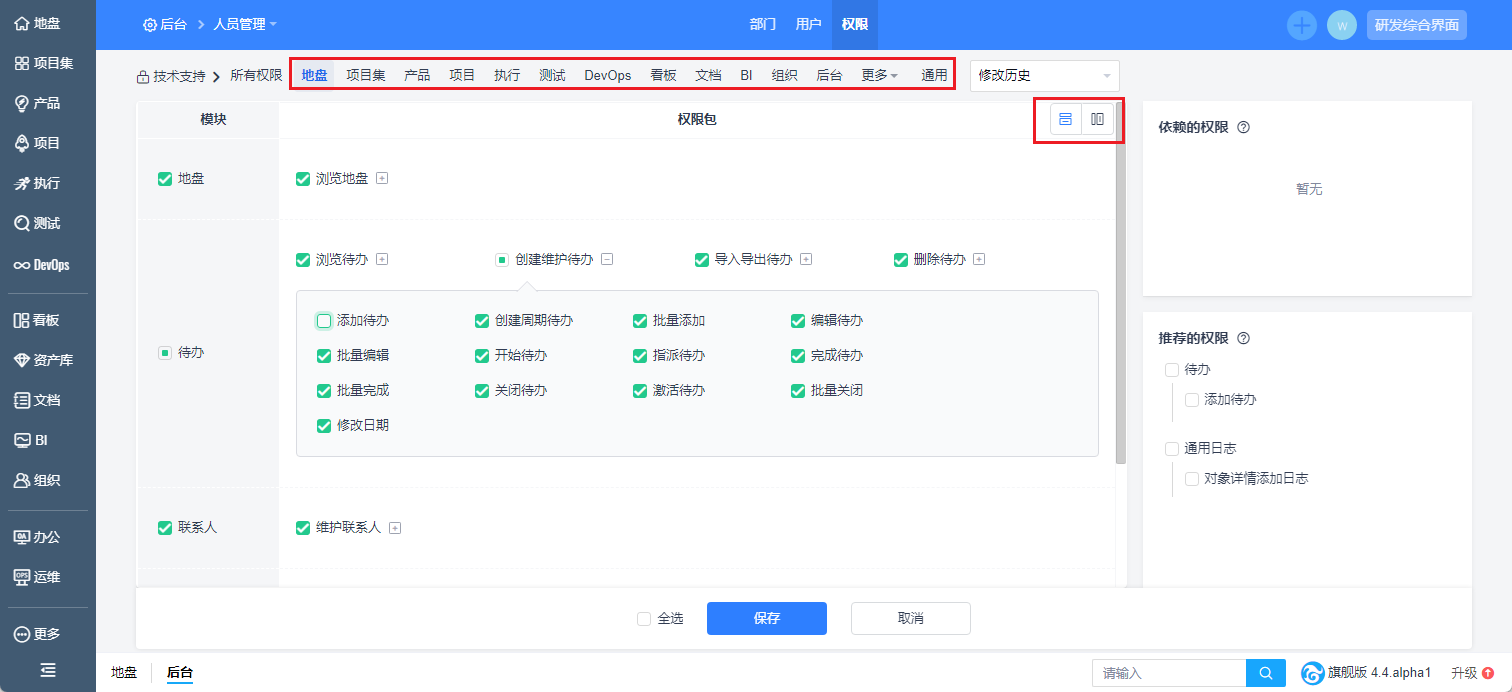Click the 取消 button
This screenshot has width=1512, height=692.
pos(910,619)
